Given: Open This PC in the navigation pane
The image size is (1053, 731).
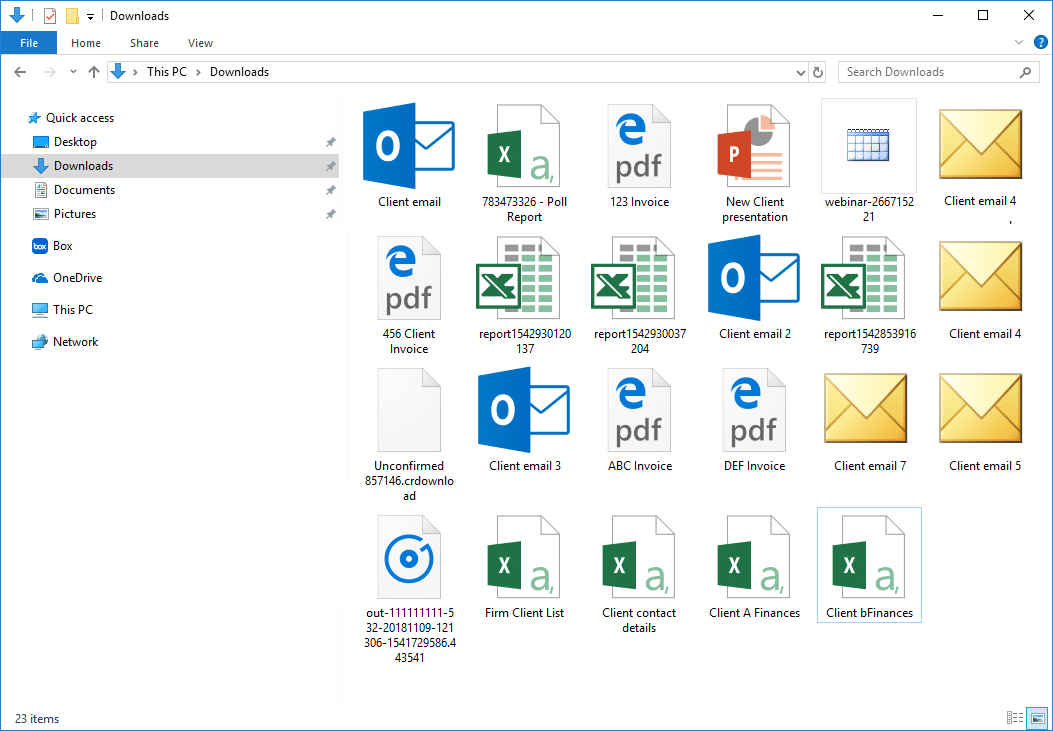Looking at the screenshot, I should [x=62, y=309].
